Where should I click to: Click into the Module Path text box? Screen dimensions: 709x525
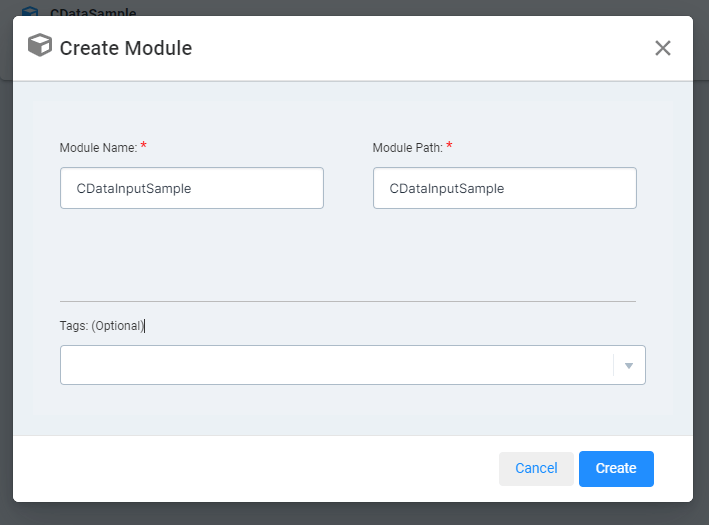coord(504,188)
